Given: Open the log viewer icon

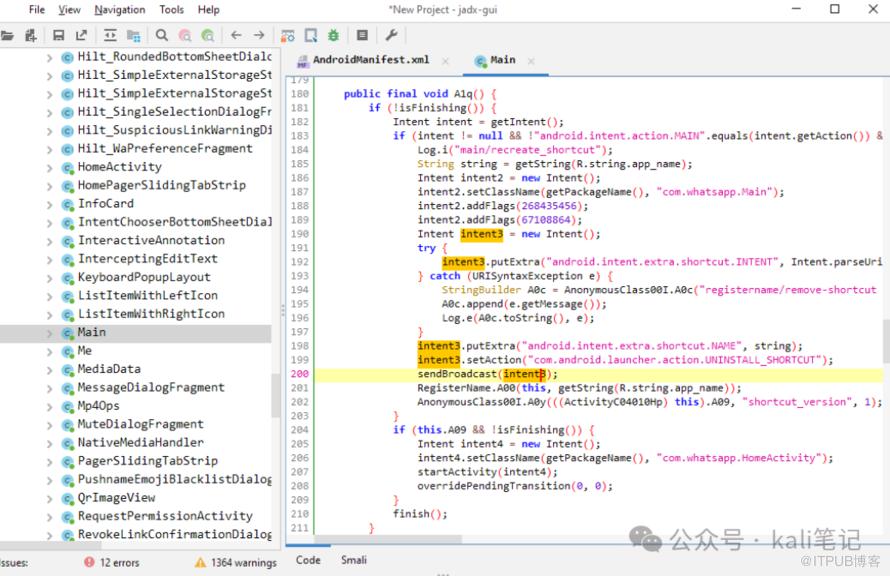Looking at the screenshot, I should [x=362, y=35].
